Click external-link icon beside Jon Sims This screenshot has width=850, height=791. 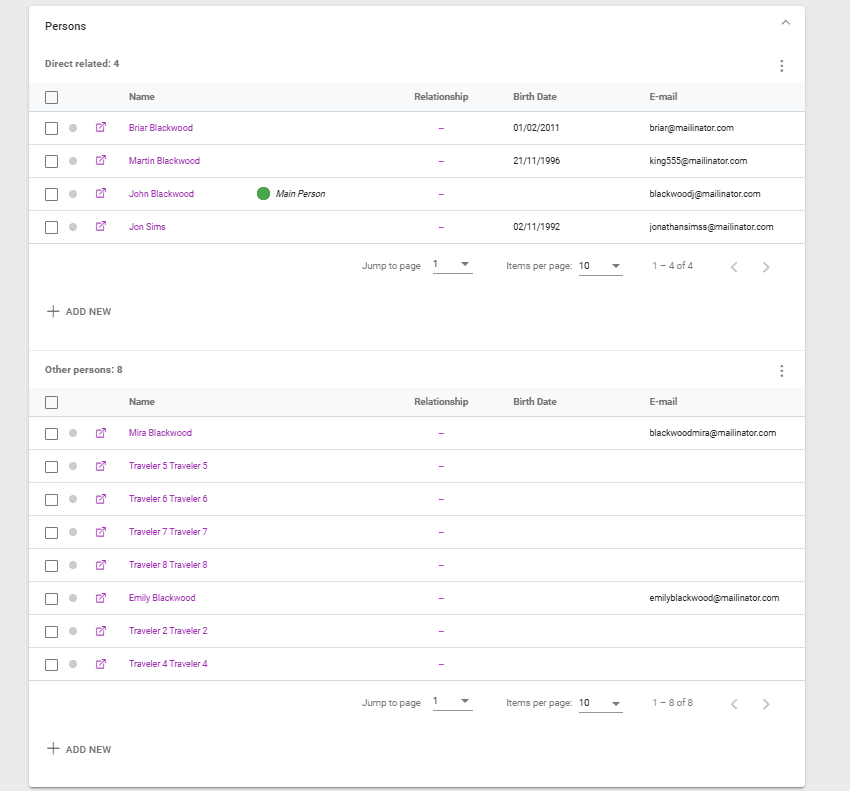tap(100, 227)
